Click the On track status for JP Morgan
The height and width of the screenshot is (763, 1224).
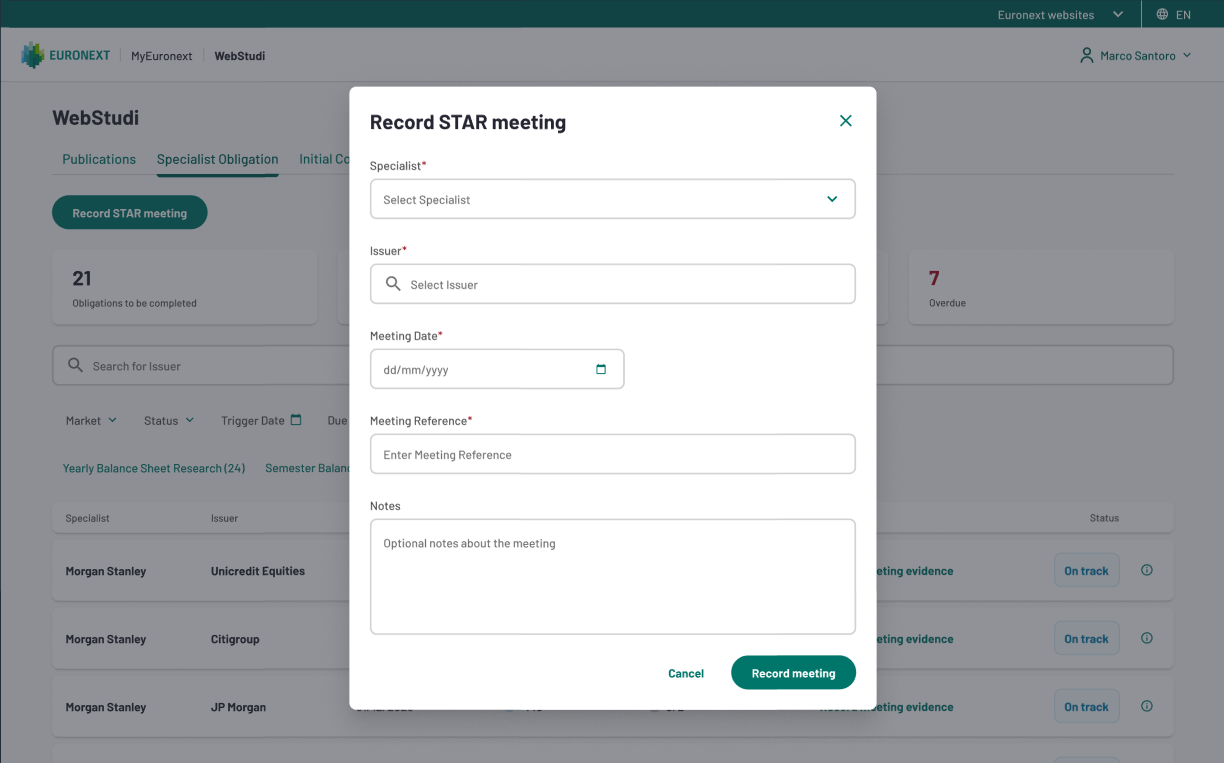(x=1086, y=707)
